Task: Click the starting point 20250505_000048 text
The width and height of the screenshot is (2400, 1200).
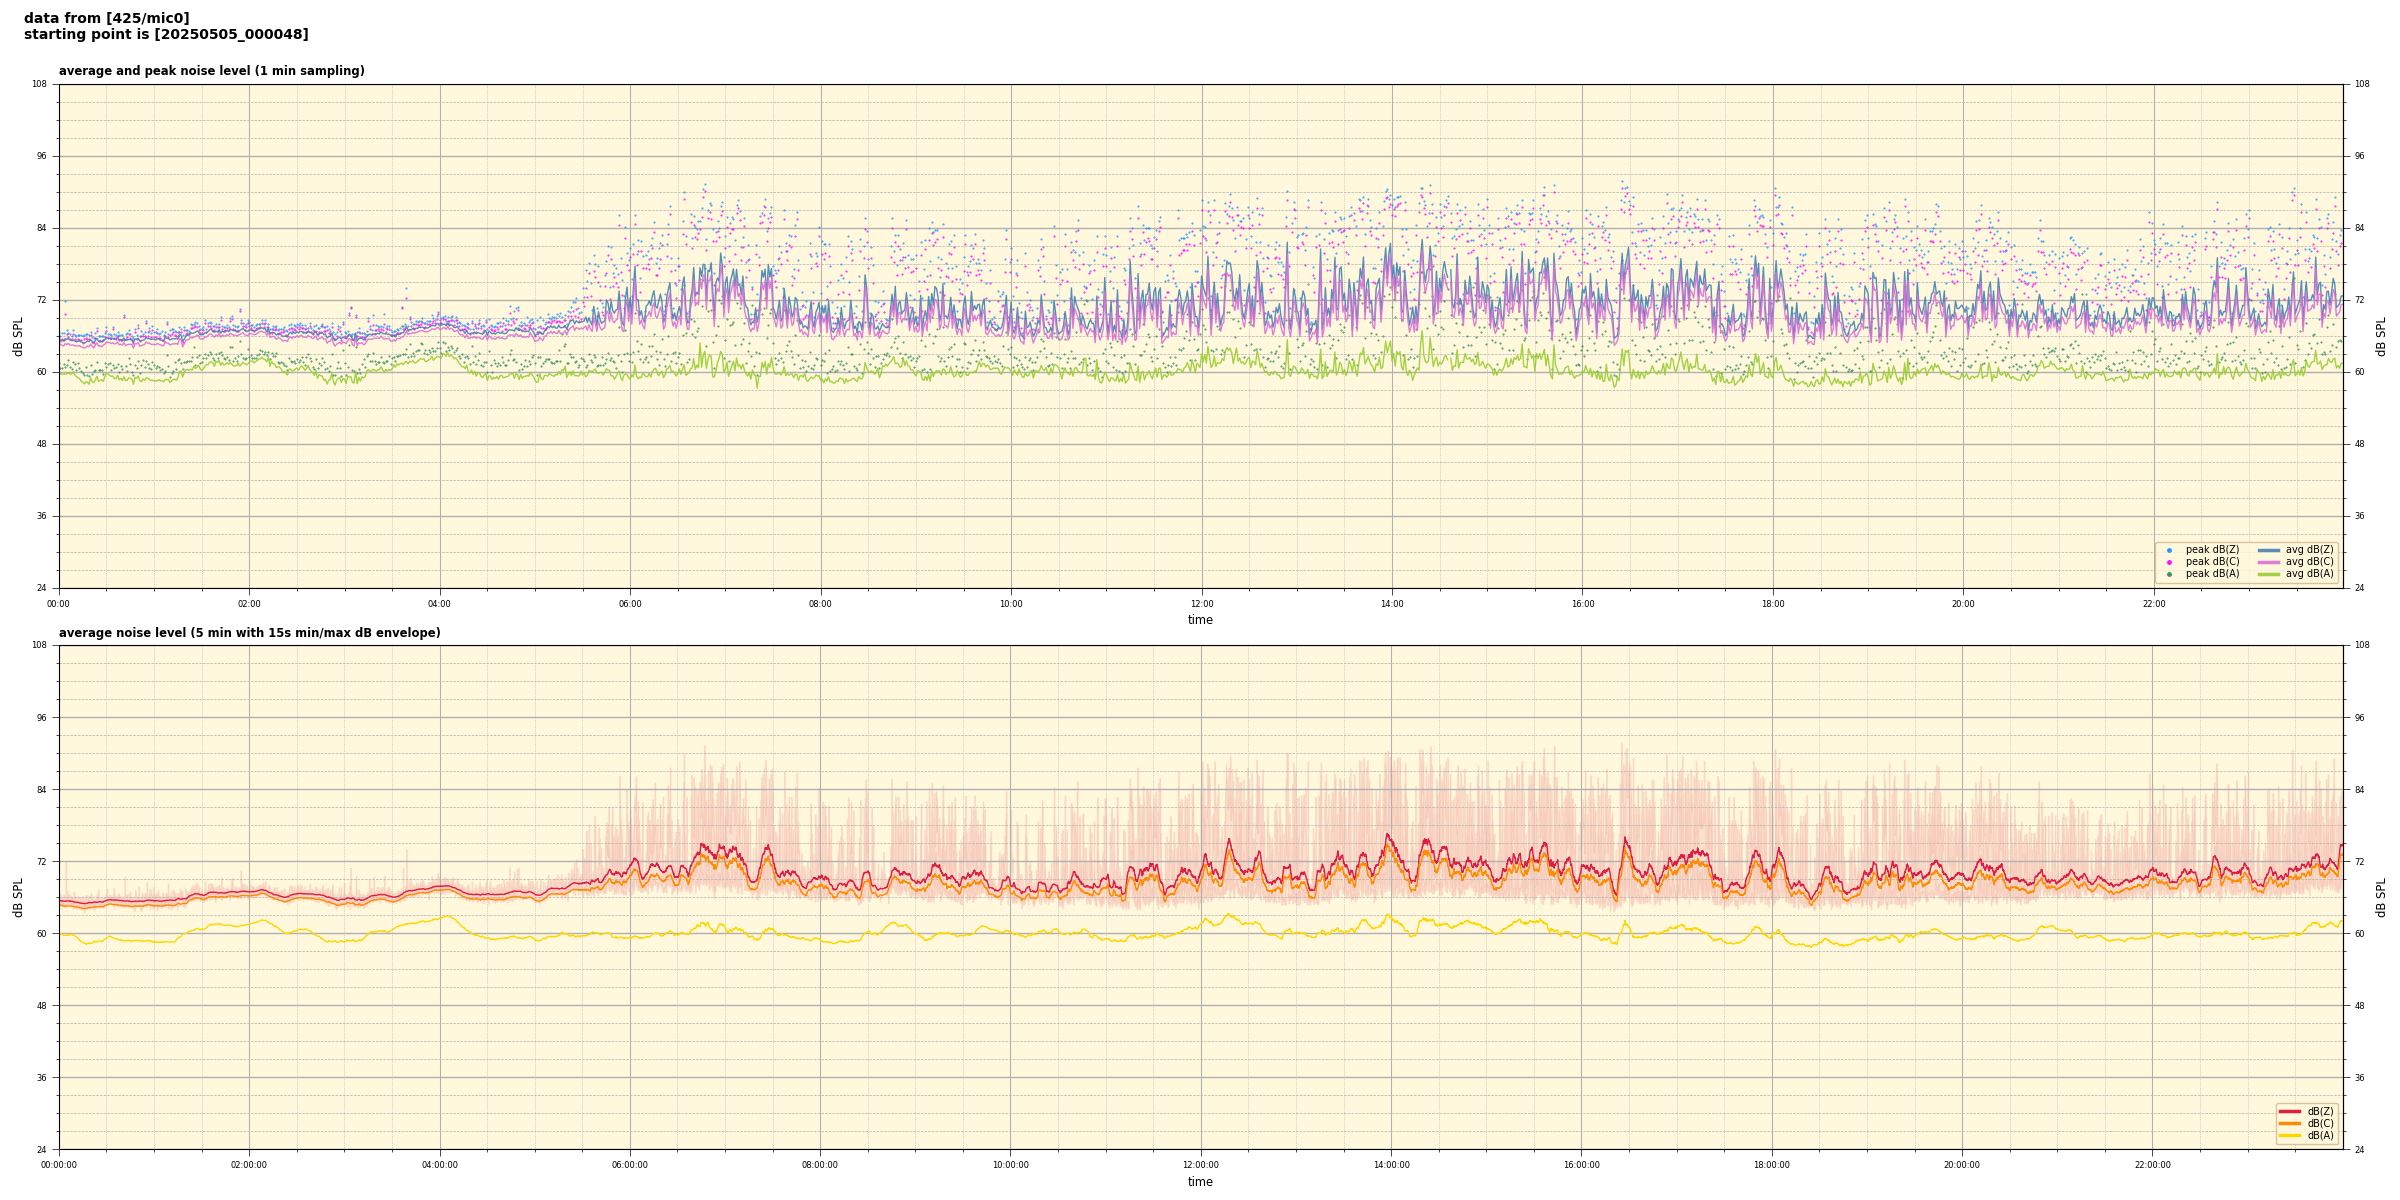Action: [x=166, y=35]
